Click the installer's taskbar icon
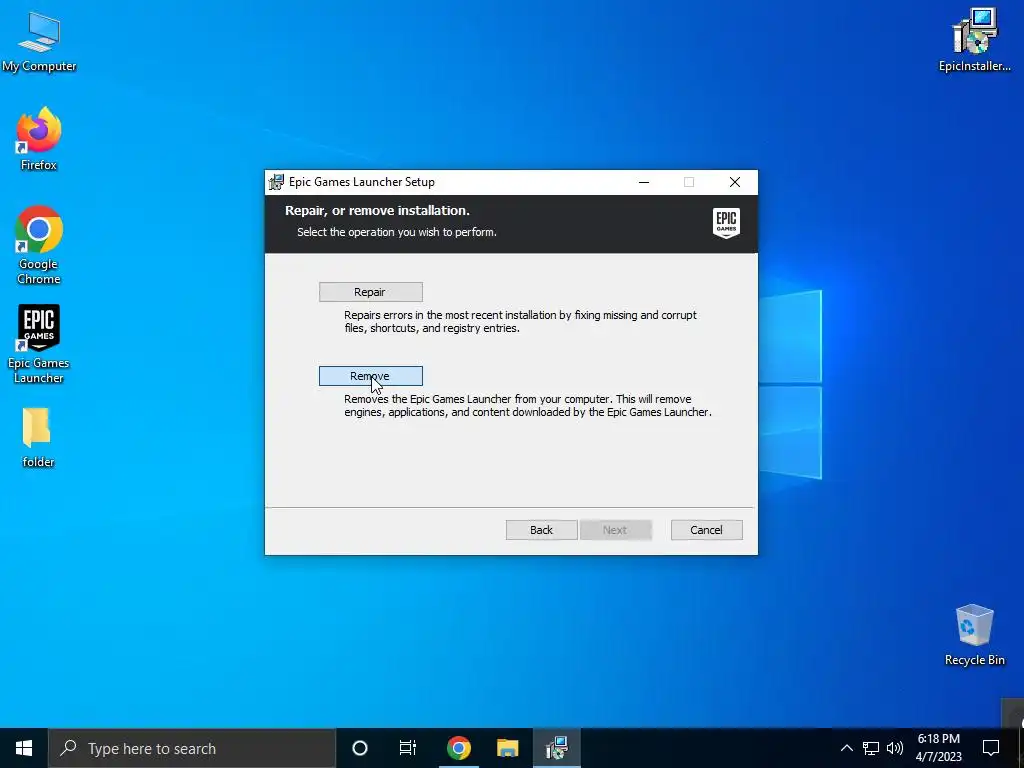 coord(556,748)
